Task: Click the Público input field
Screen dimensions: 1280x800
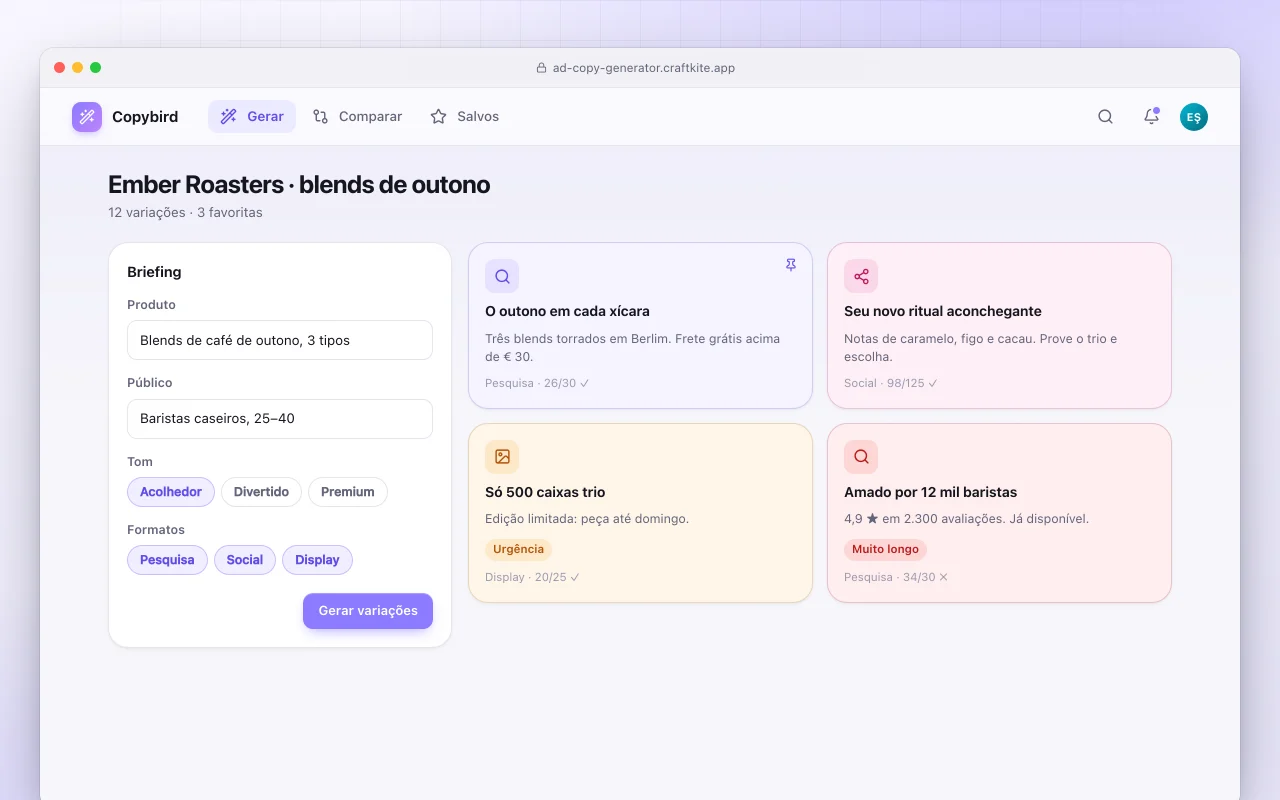Action: point(280,419)
